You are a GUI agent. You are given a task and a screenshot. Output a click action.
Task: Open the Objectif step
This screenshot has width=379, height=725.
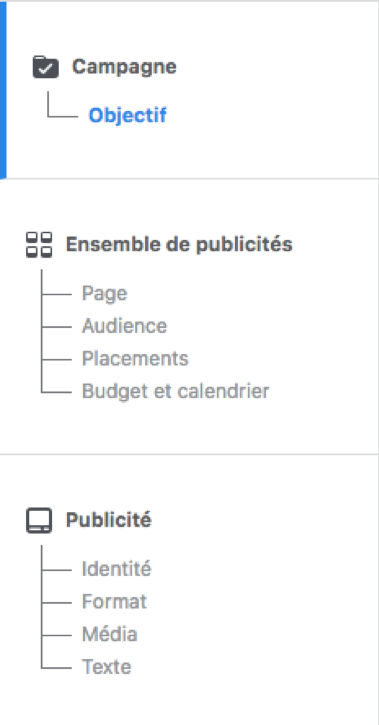pyautogui.click(x=128, y=115)
